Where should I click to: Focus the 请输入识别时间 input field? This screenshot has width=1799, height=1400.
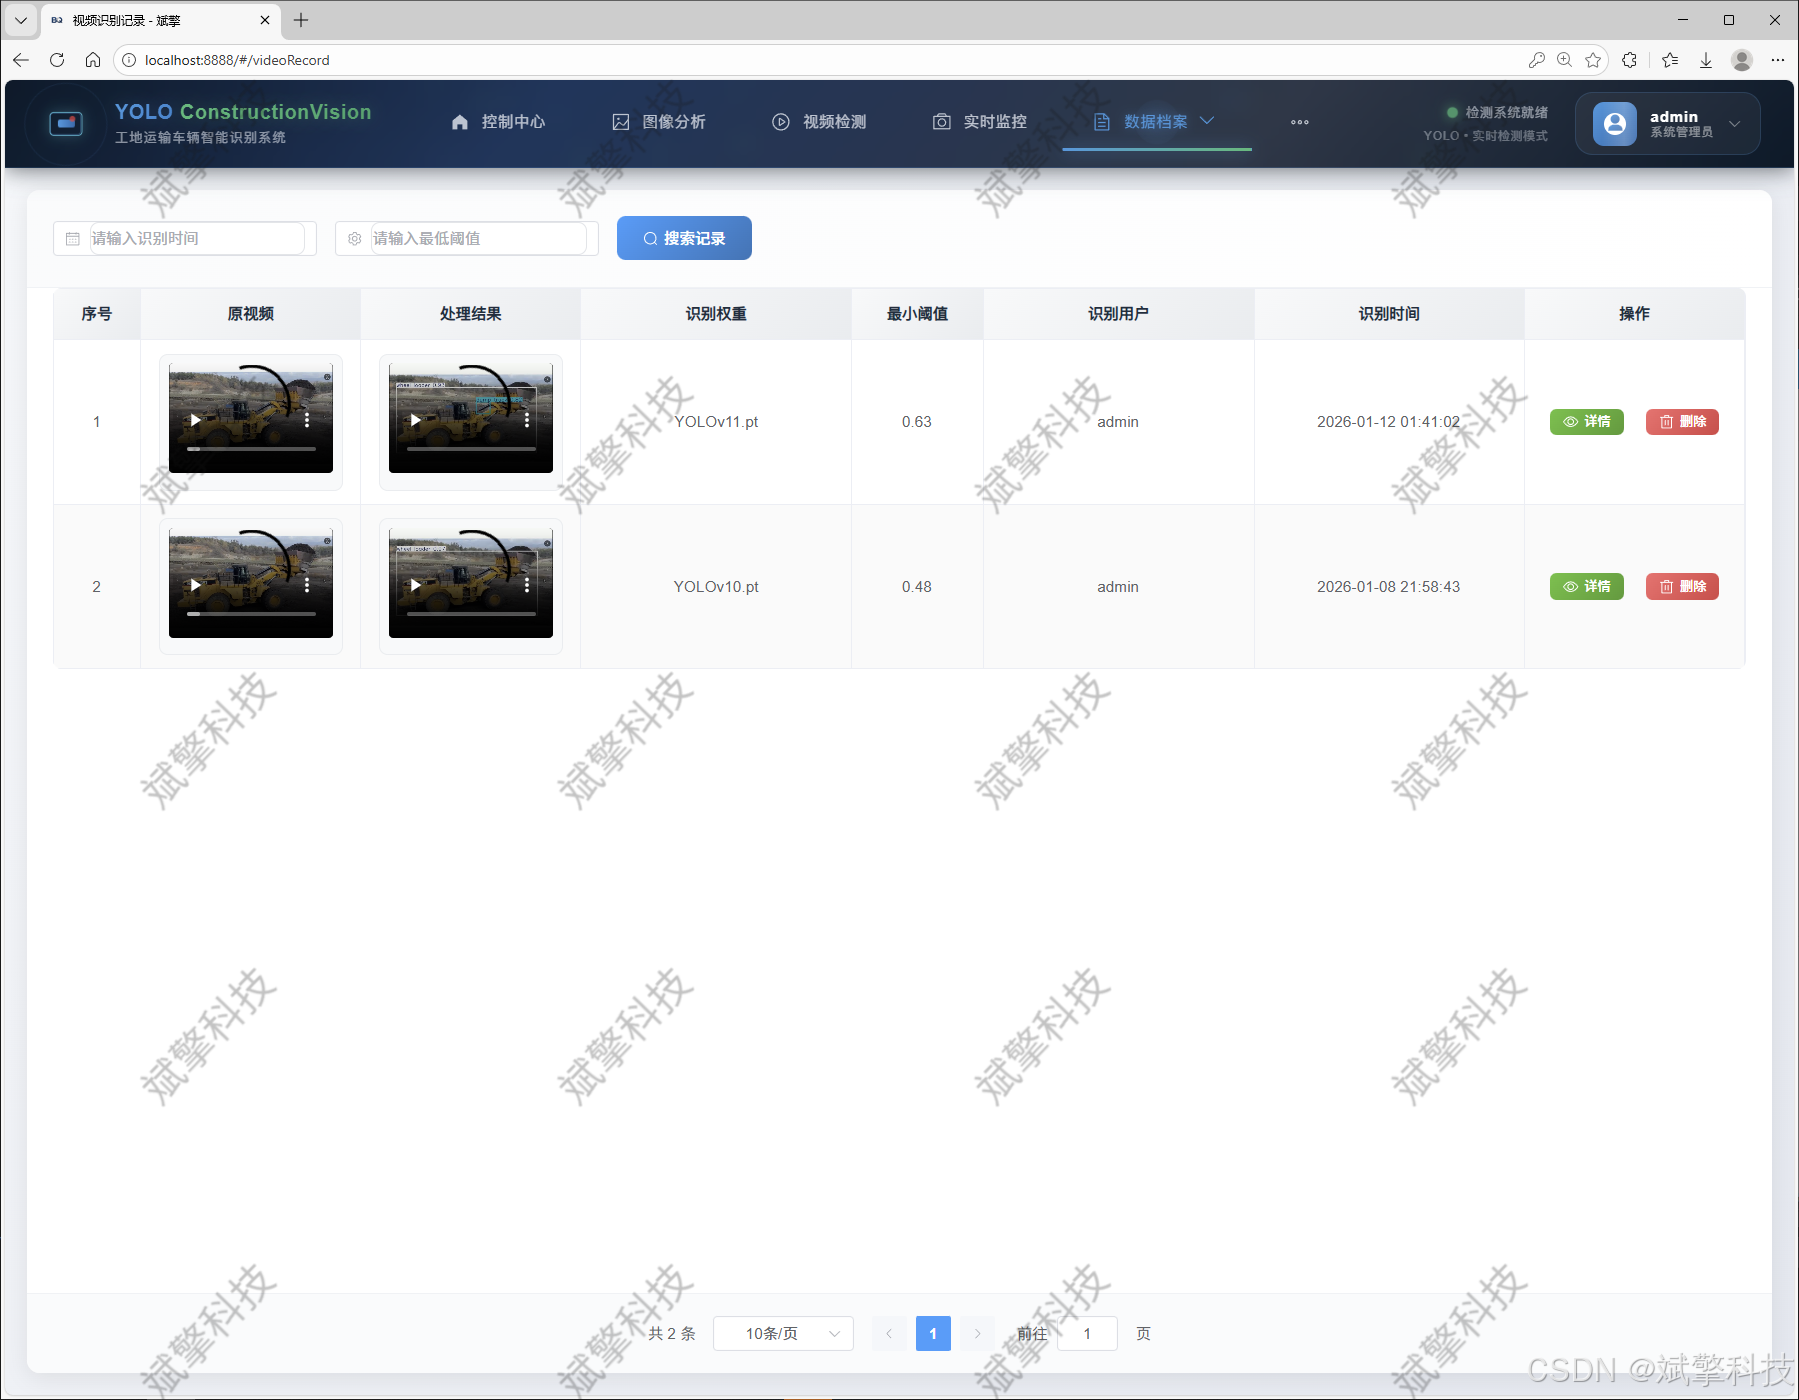coord(197,238)
